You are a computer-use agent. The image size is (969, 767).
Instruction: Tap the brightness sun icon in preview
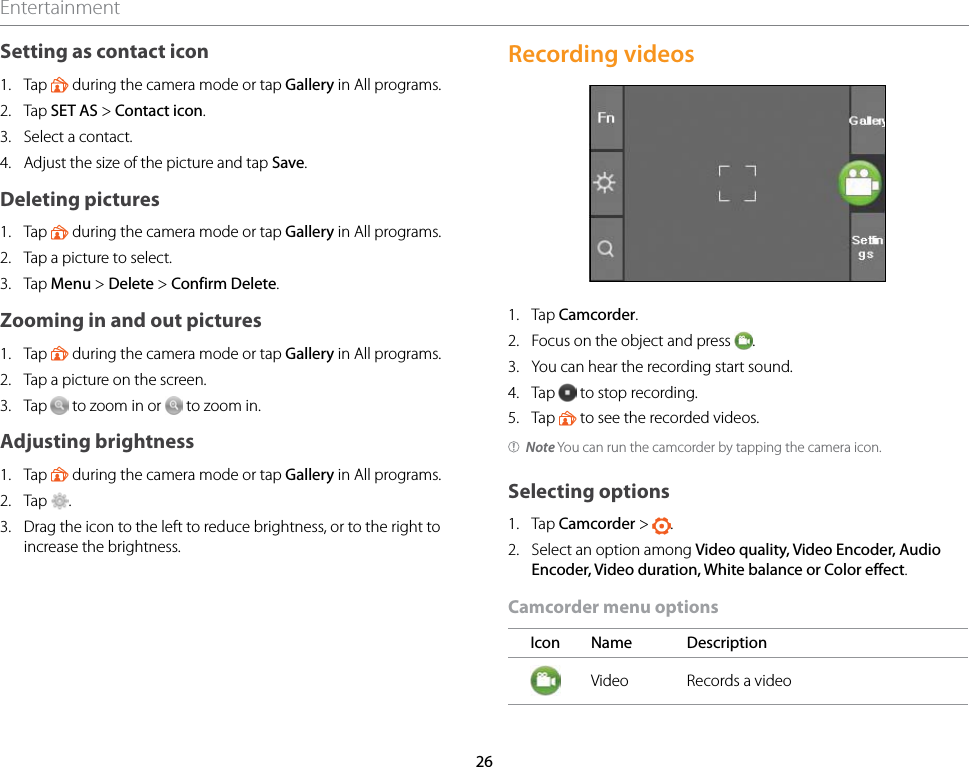coord(604,183)
